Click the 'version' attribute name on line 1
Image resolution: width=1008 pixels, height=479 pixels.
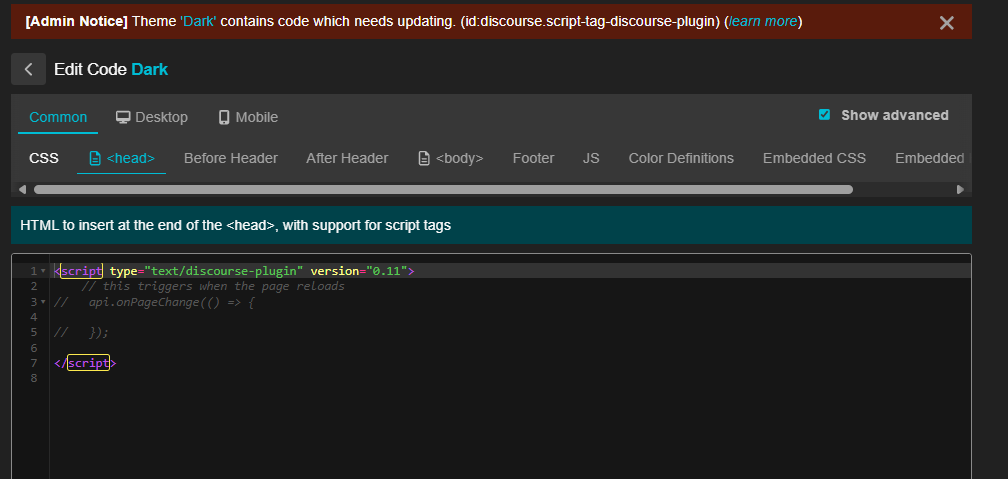pyautogui.click(x=334, y=271)
